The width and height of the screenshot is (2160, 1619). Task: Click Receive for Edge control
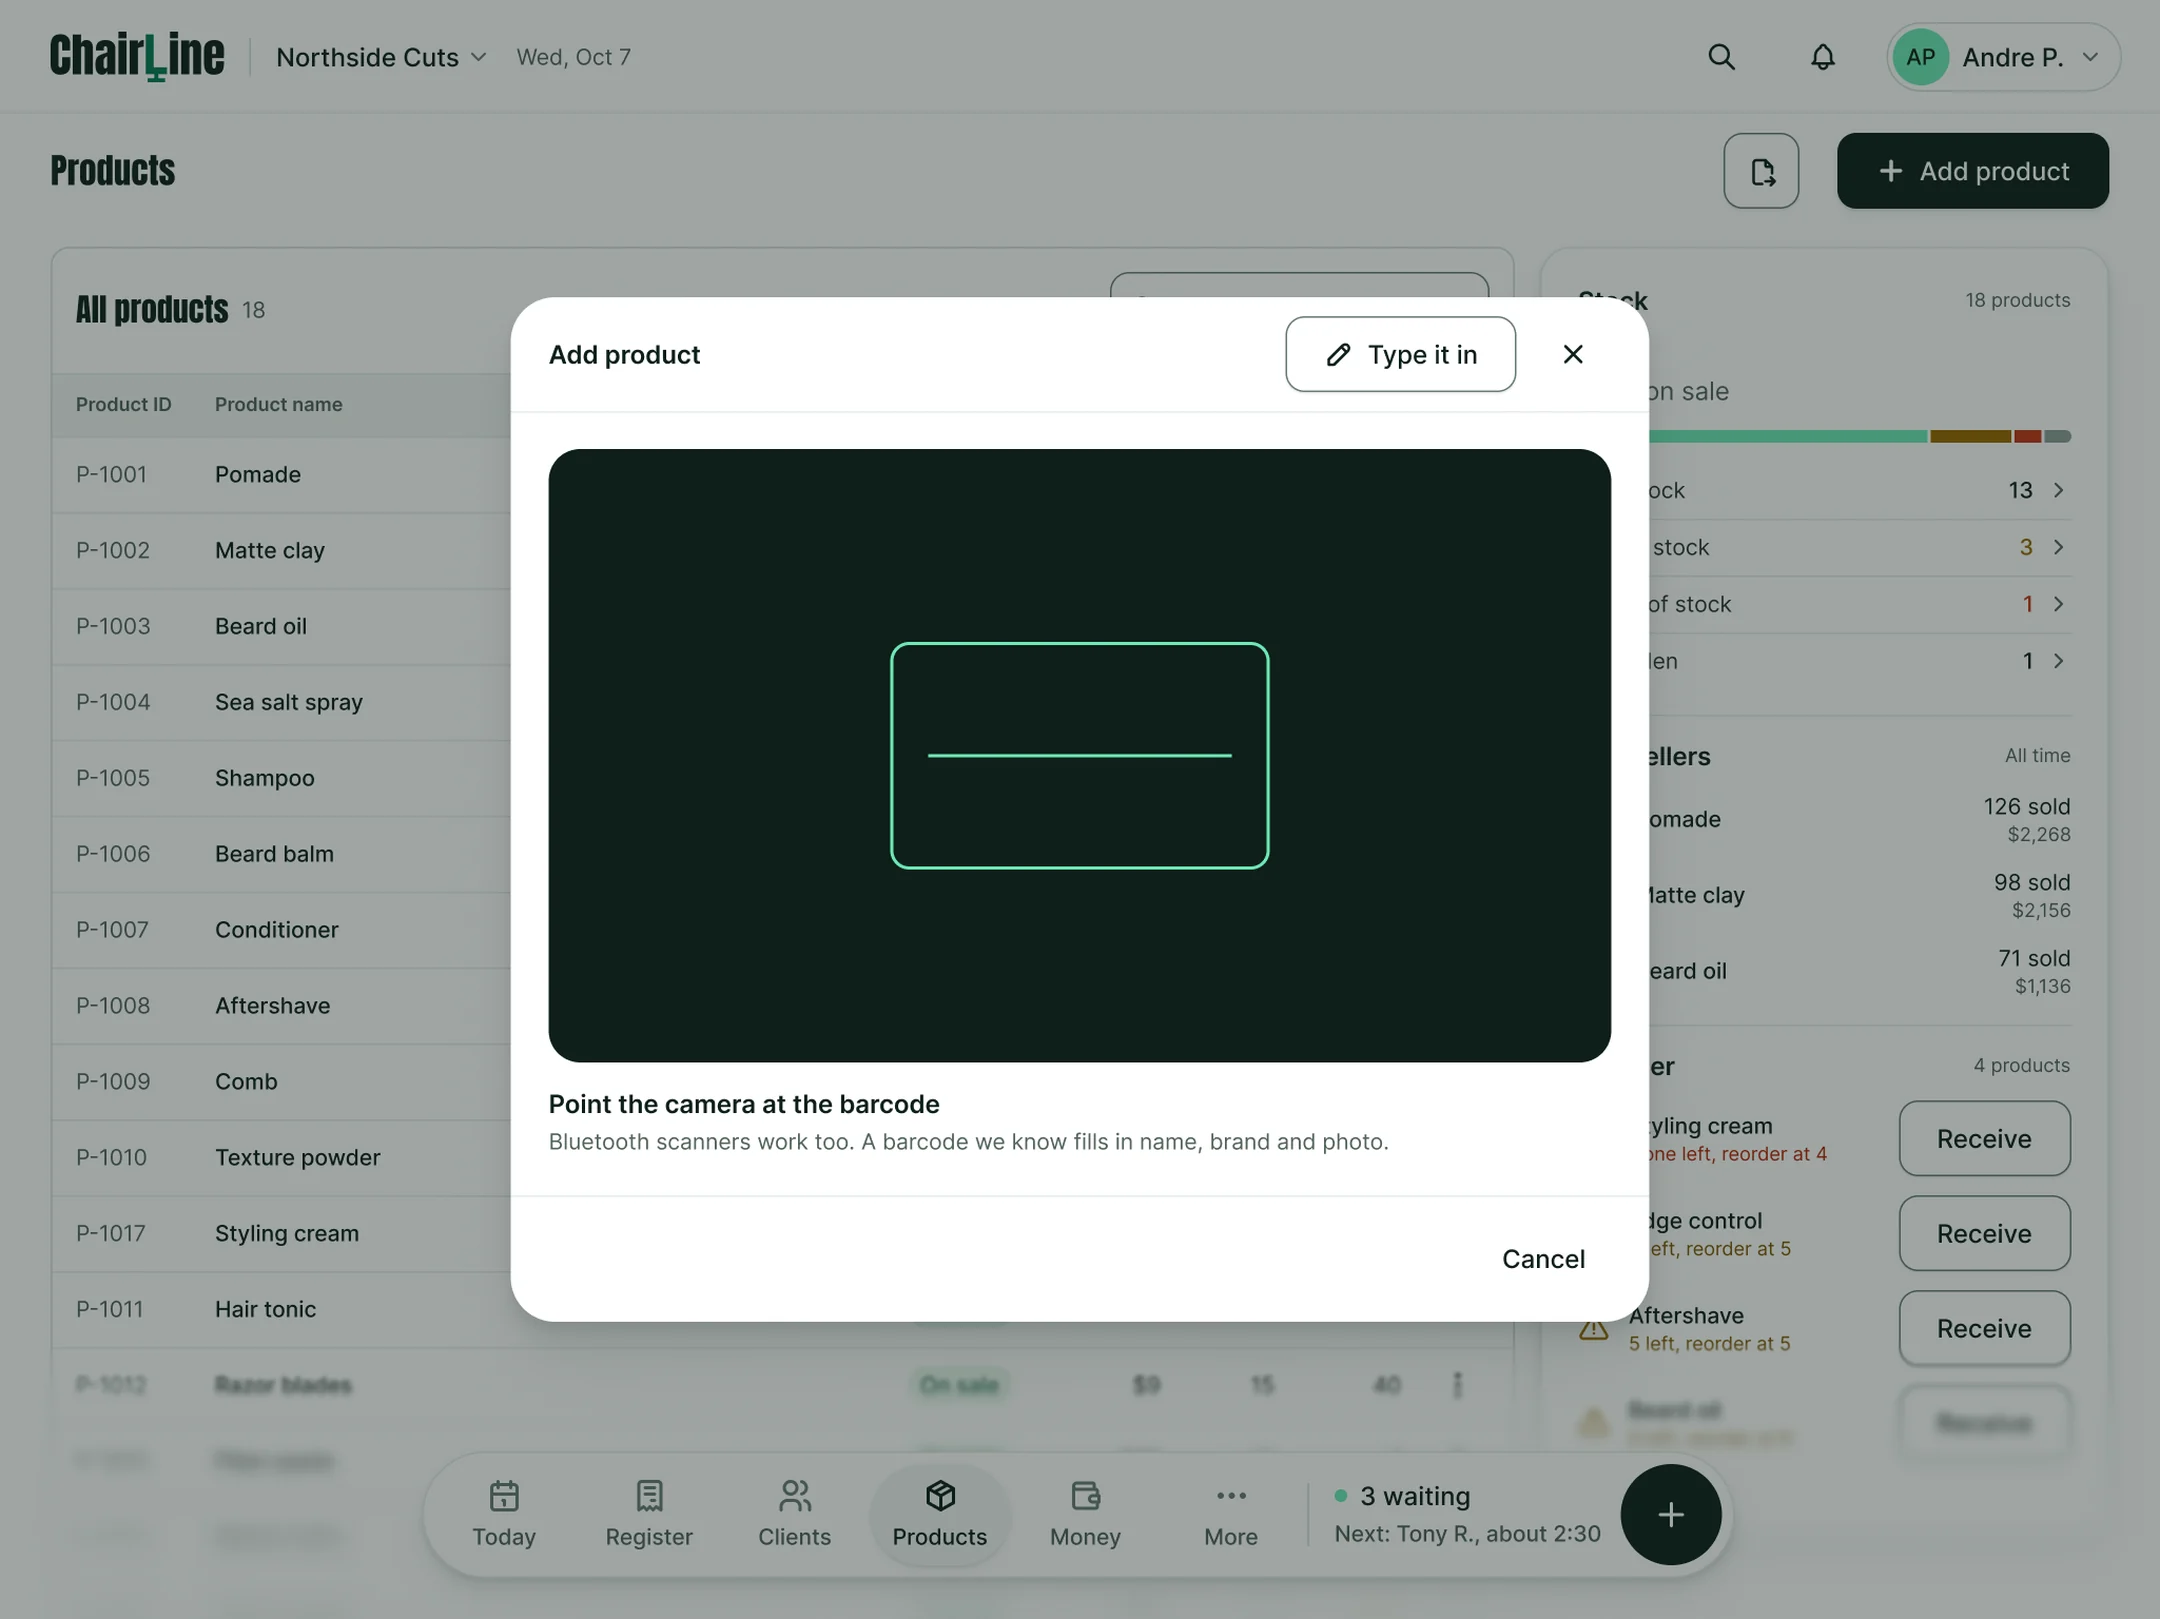pyautogui.click(x=1984, y=1233)
